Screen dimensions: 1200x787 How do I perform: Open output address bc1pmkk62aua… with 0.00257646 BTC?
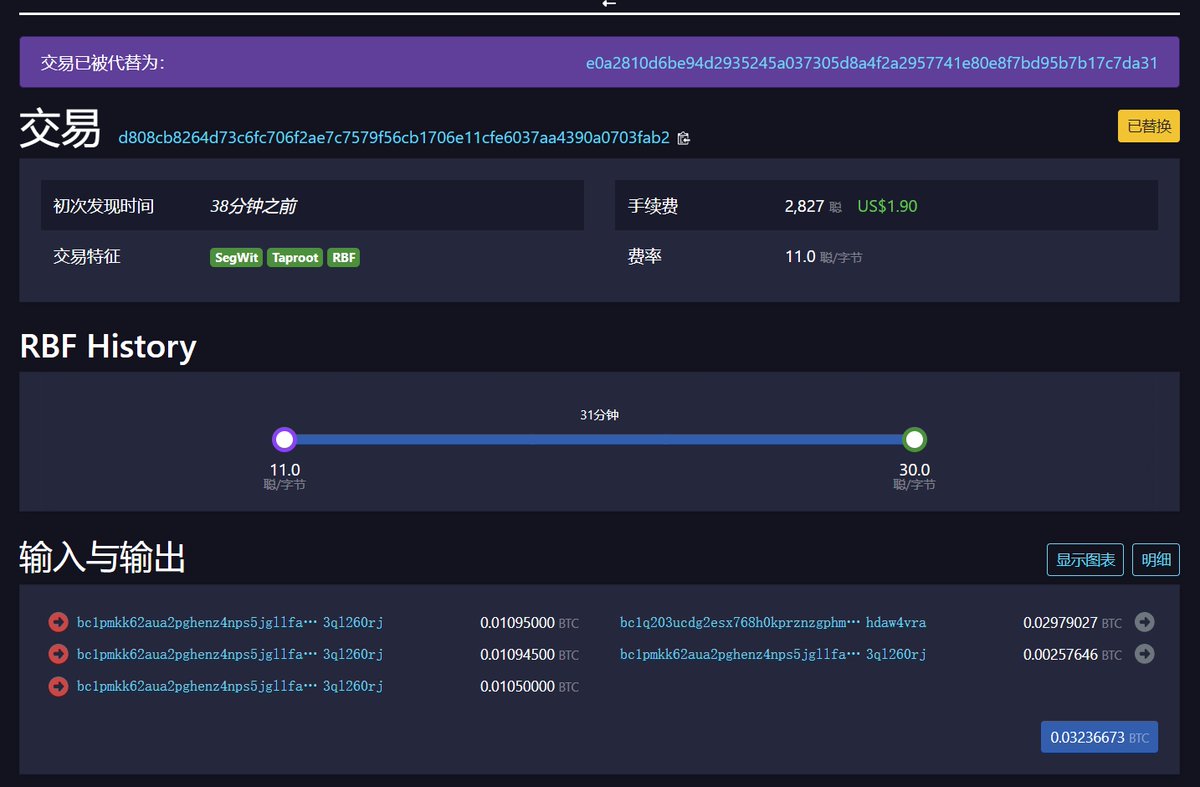773,654
